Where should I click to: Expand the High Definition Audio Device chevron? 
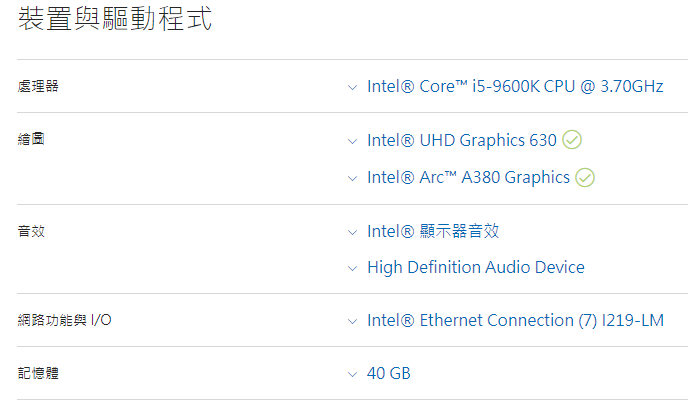point(352,268)
